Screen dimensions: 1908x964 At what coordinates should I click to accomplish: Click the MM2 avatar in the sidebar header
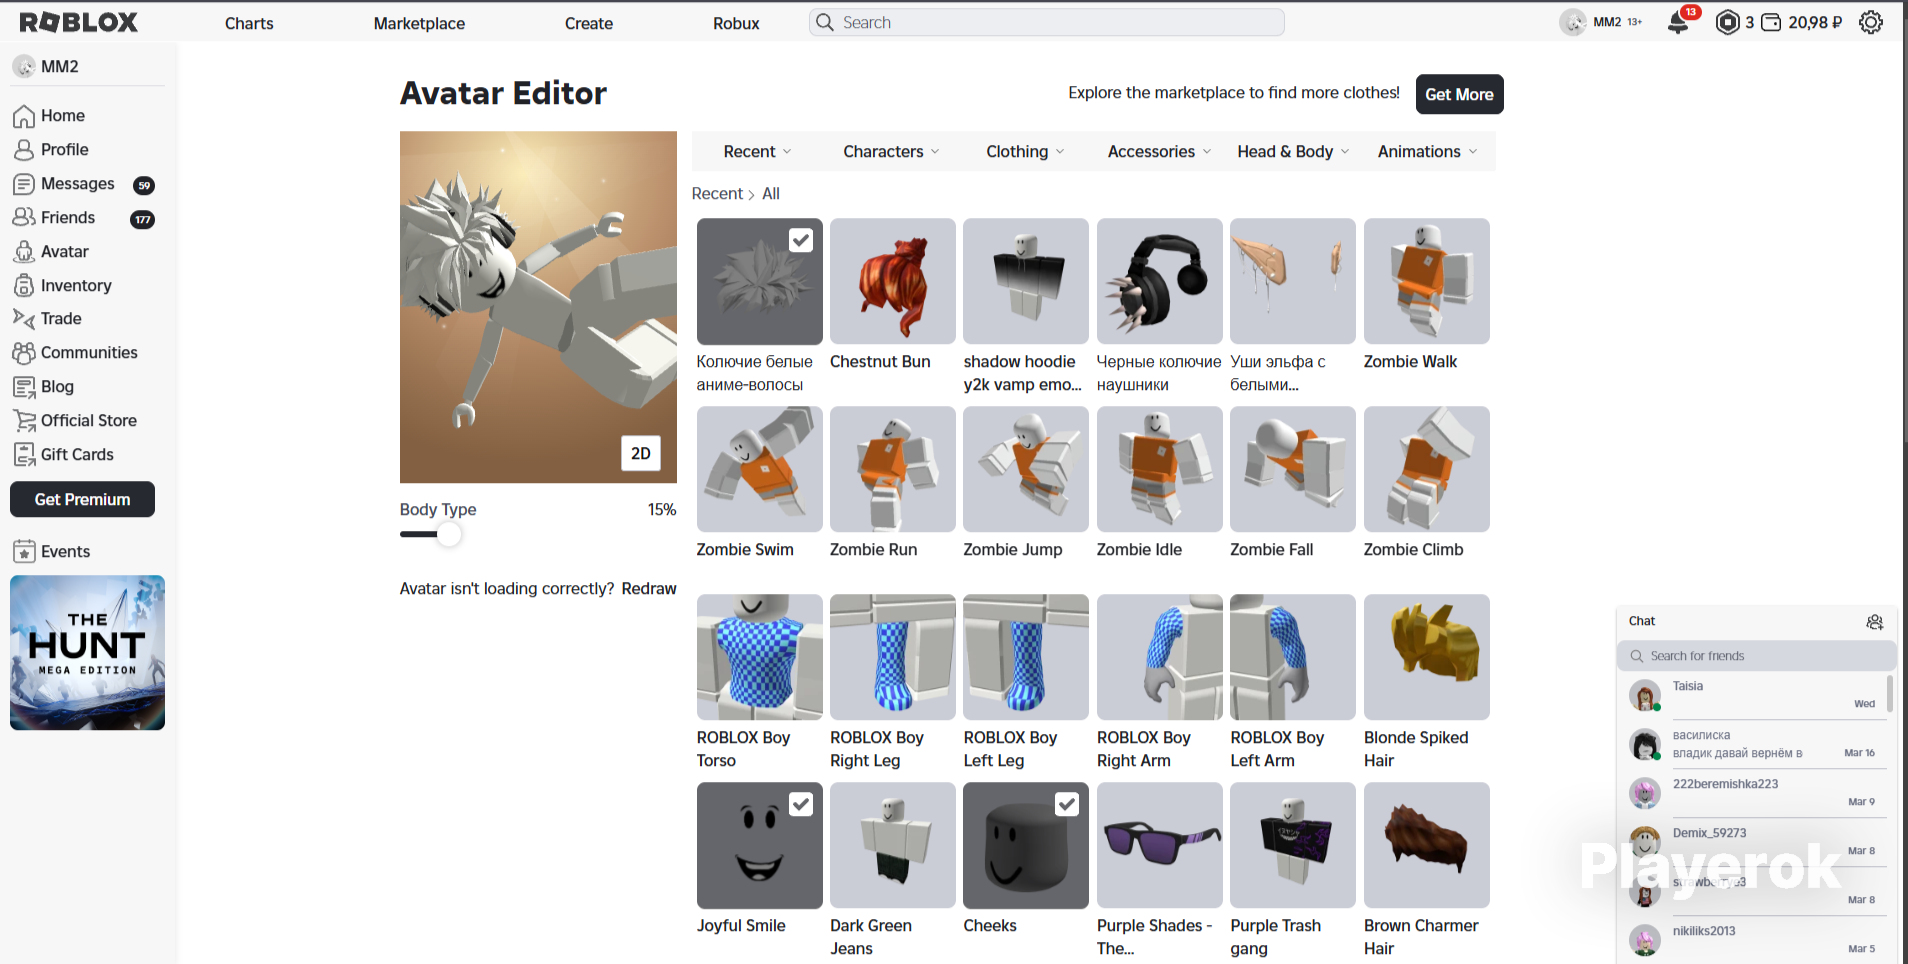point(24,67)
